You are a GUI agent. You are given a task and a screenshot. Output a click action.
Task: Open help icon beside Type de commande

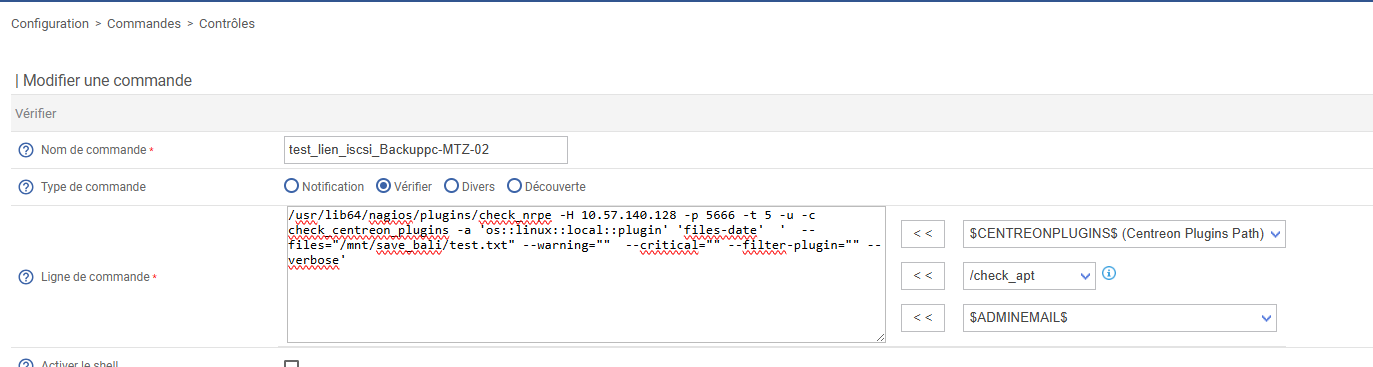coord(26,187)
